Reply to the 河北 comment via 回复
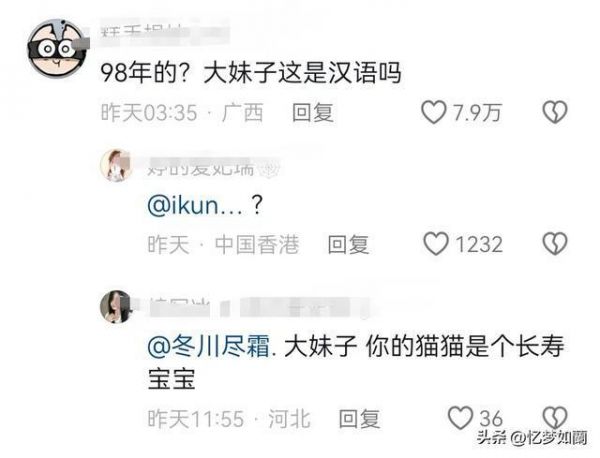This screenshot has width=600, height=458. (x=359, y=418)
